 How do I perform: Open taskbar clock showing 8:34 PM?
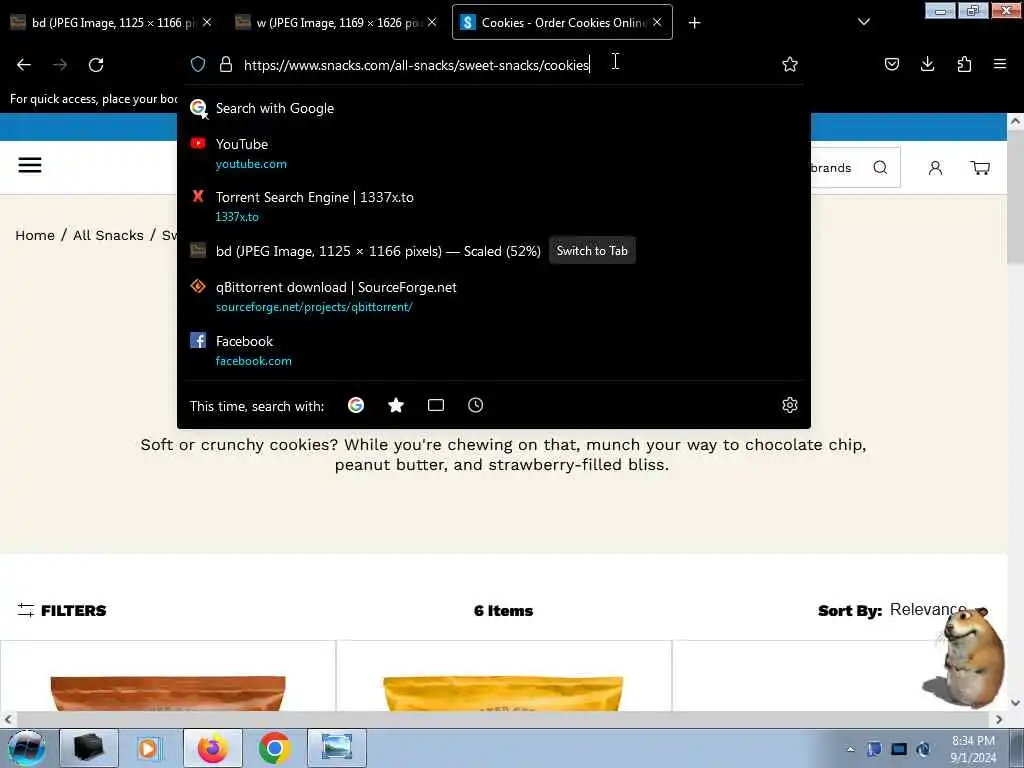click(x=973, y=749)
